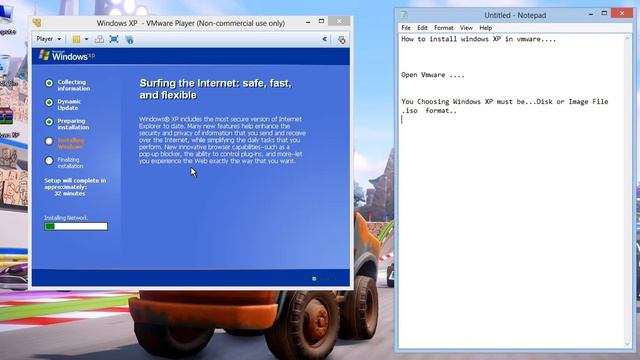This screenshot has width=640, height=360.
Task: Click the Suspend (pause) virtual machine icon
Action: click(76, 40)
